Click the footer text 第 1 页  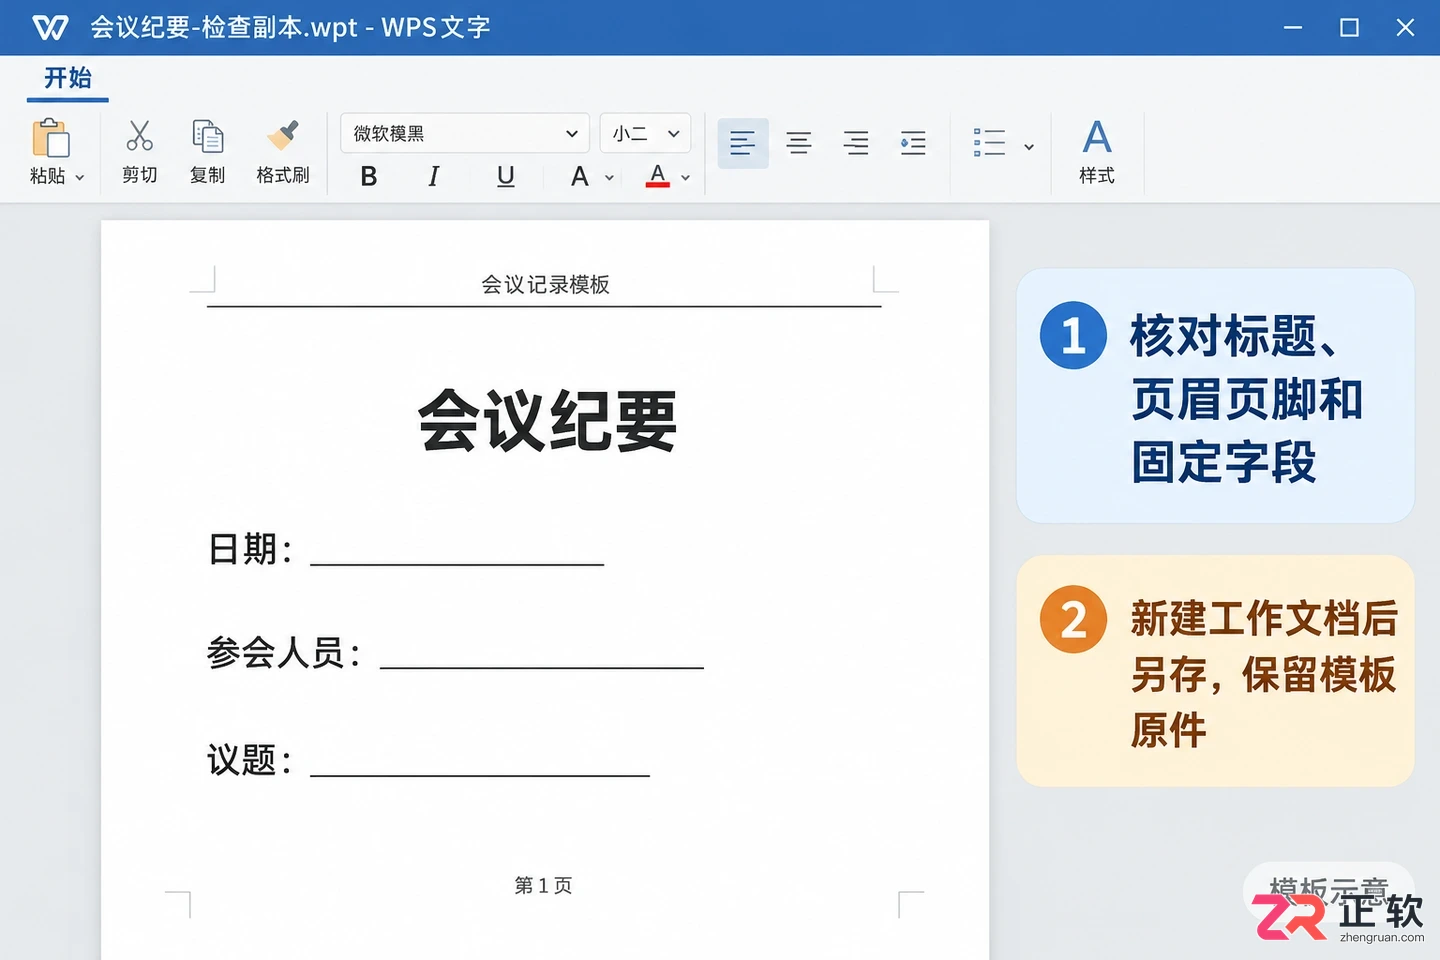544,885
